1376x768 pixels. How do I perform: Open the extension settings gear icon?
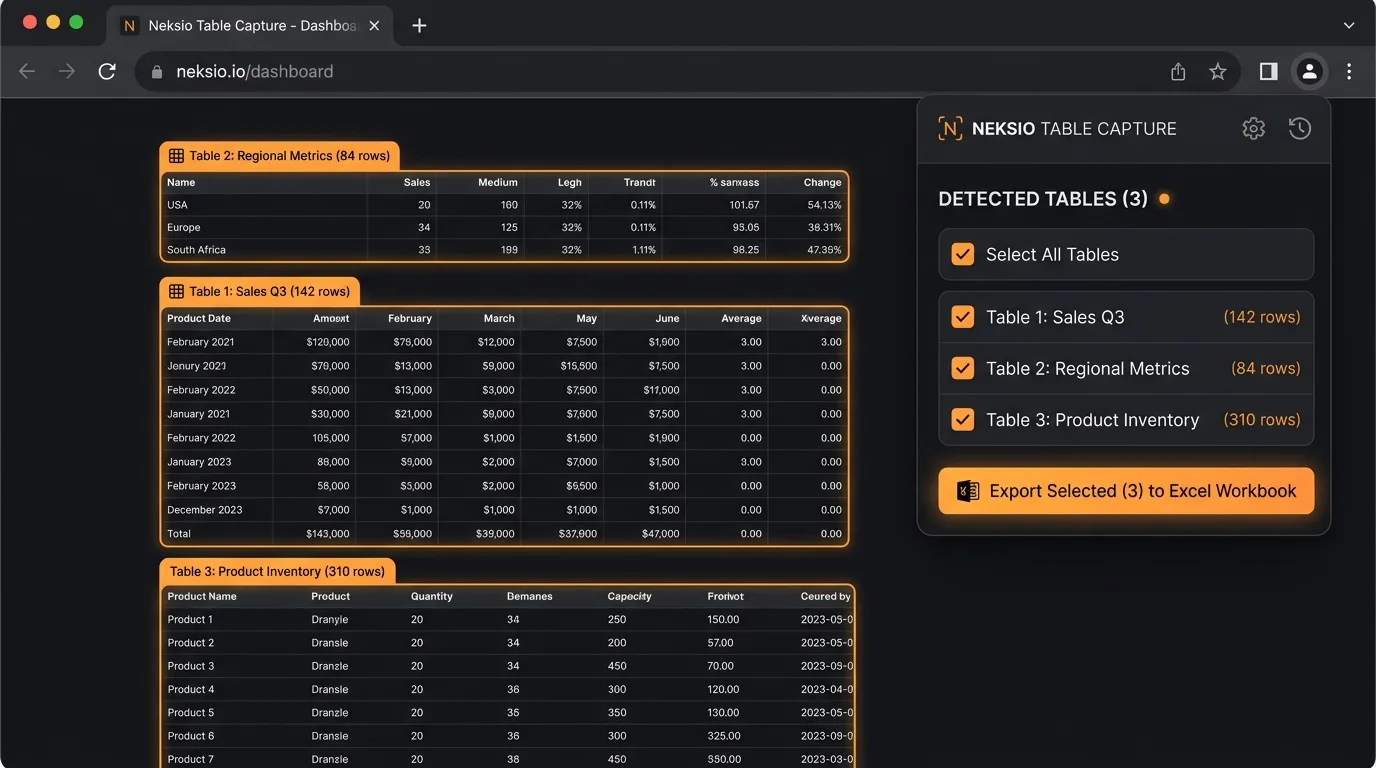[1253, 128]
